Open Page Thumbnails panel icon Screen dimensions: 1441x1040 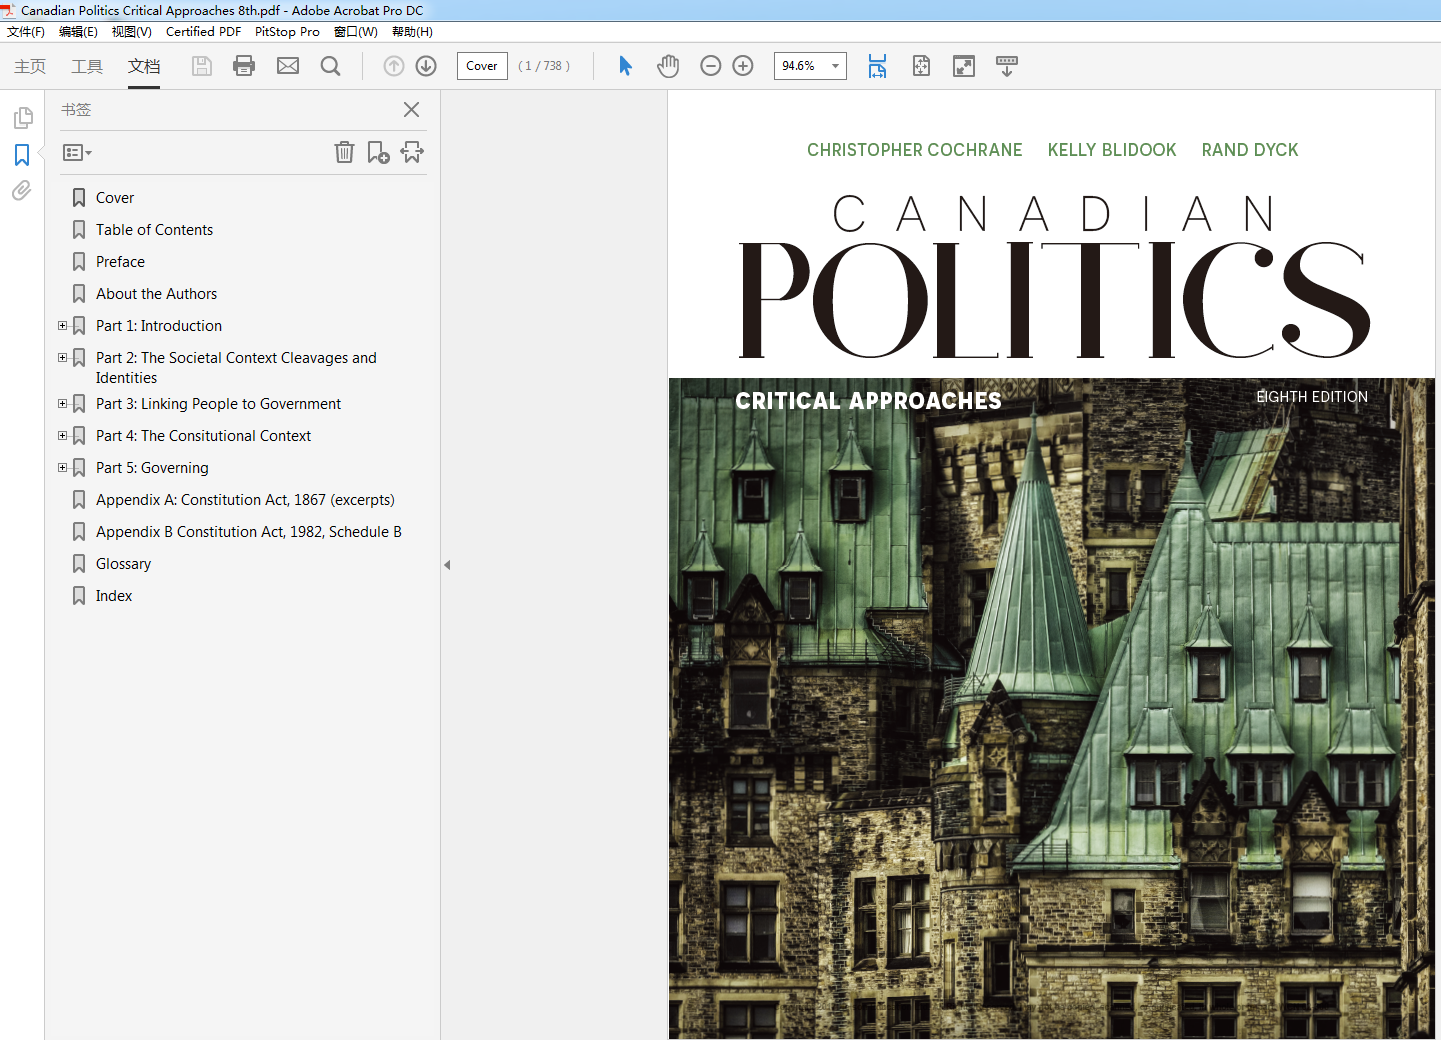tap(22, 118)
